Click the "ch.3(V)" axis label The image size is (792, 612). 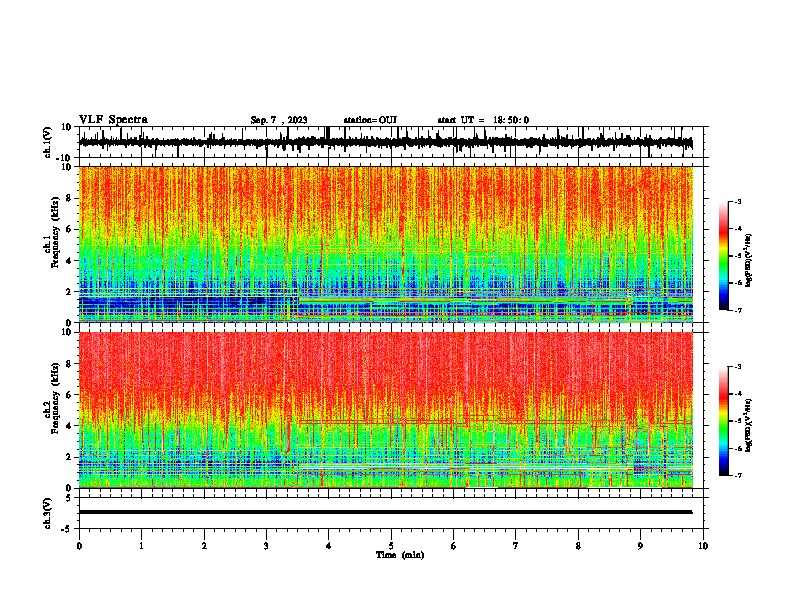(x=48, y=513)
